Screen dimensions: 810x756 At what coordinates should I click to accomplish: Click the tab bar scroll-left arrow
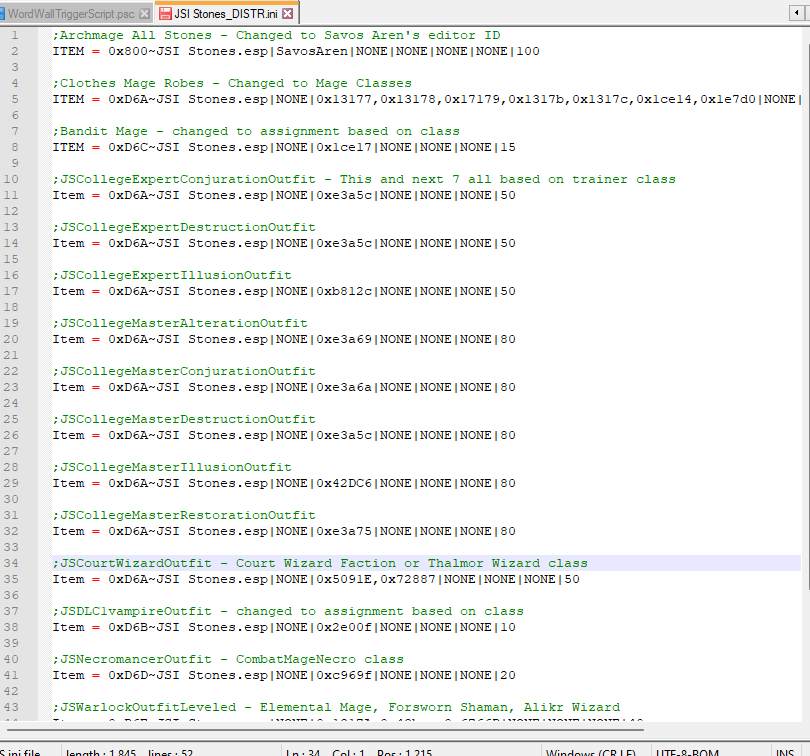click(797, 13)
